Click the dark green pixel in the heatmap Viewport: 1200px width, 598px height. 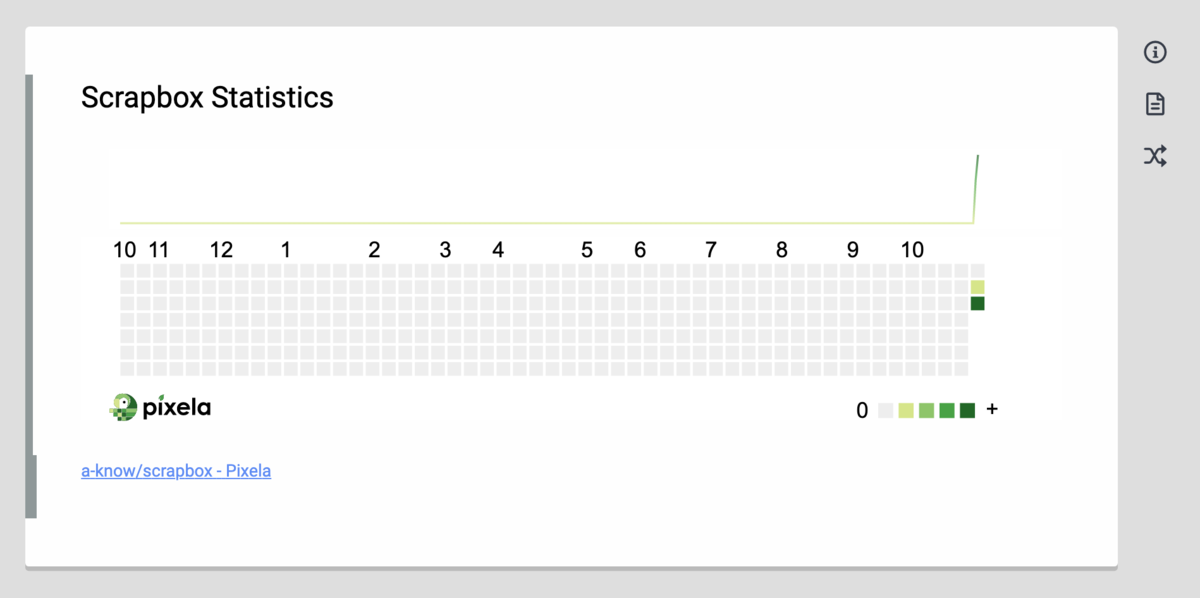tap(977, 303)
